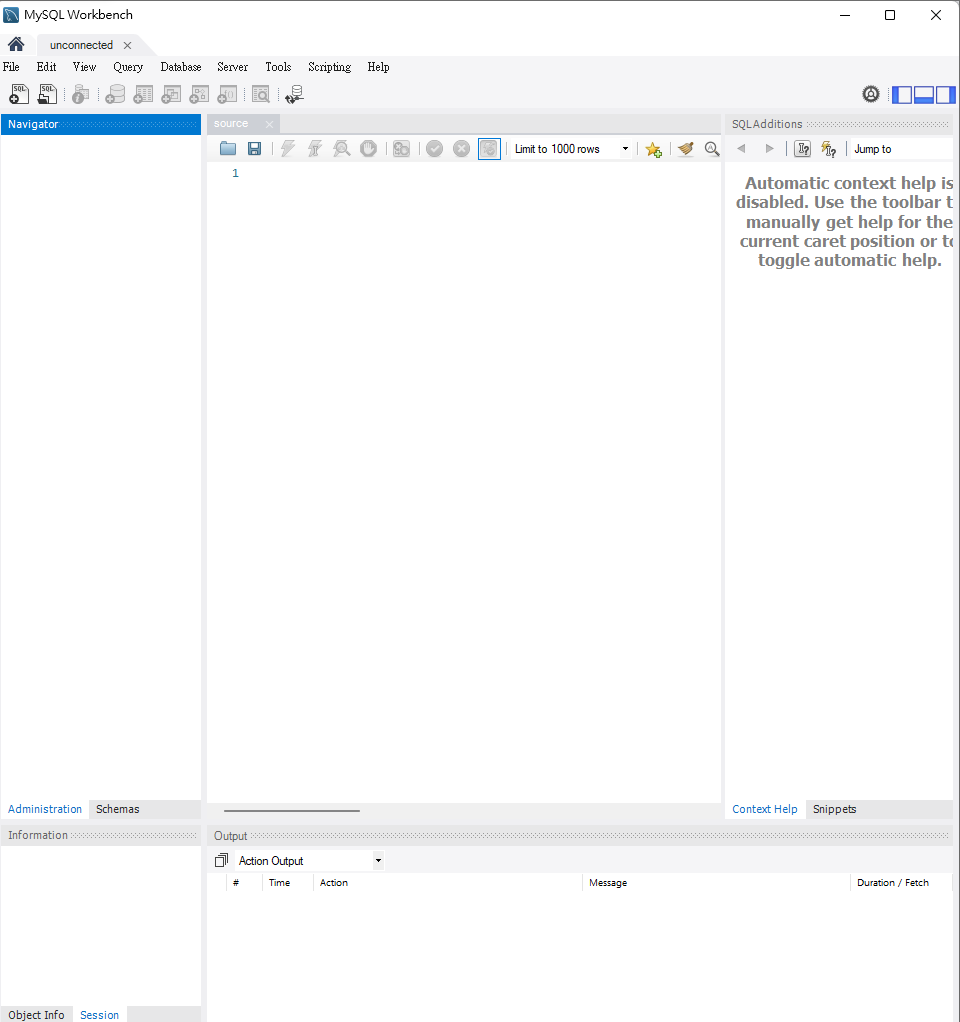Click the Jump to topic field
The width and height of the screenshot is (960, 1022).
901,149
